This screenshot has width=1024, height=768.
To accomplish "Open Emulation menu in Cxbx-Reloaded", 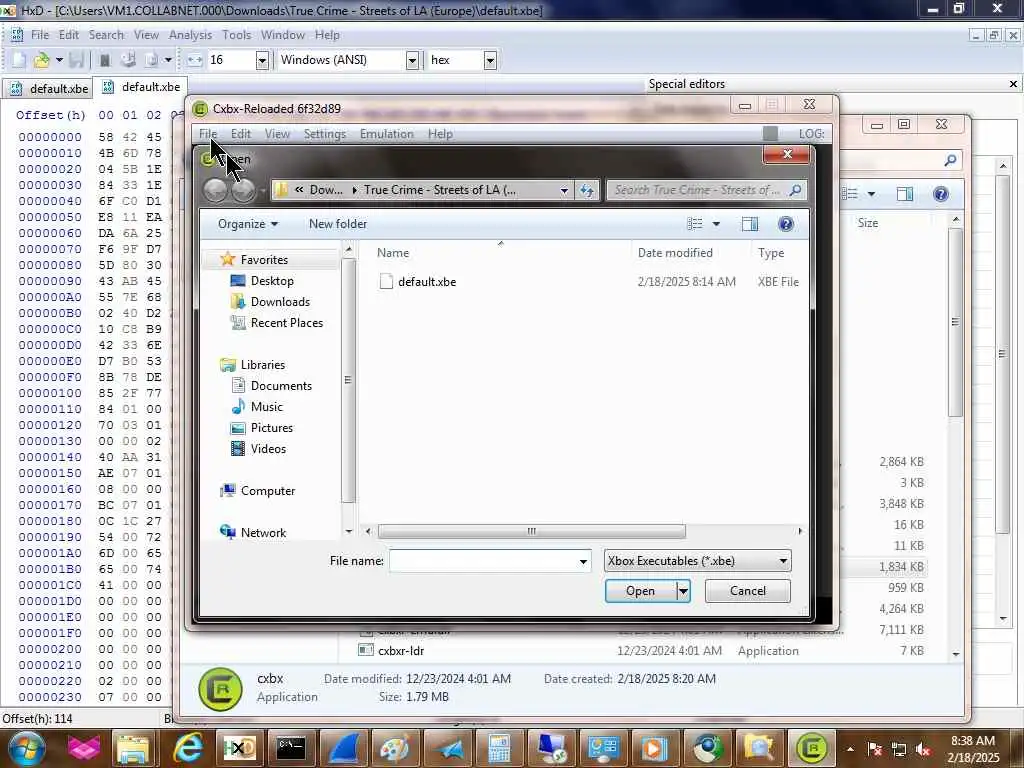I will tap(387, 134).
